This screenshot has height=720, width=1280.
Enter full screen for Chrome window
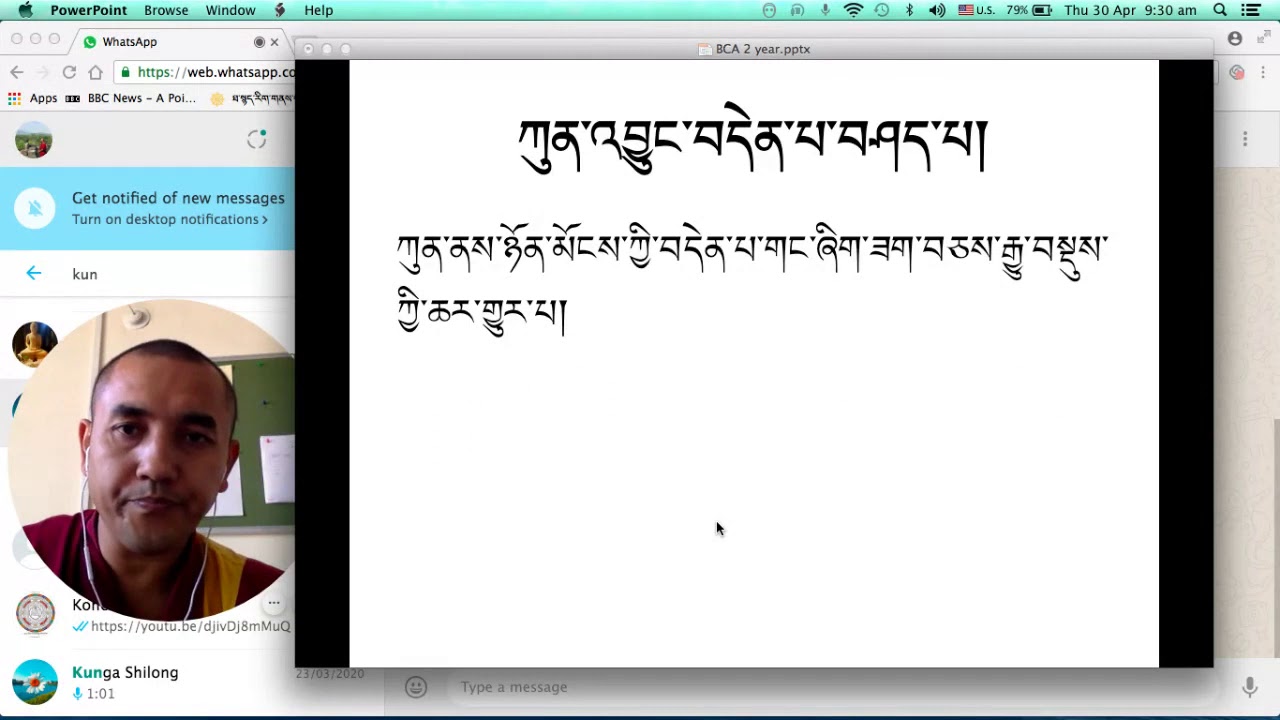coord(1264,38)
